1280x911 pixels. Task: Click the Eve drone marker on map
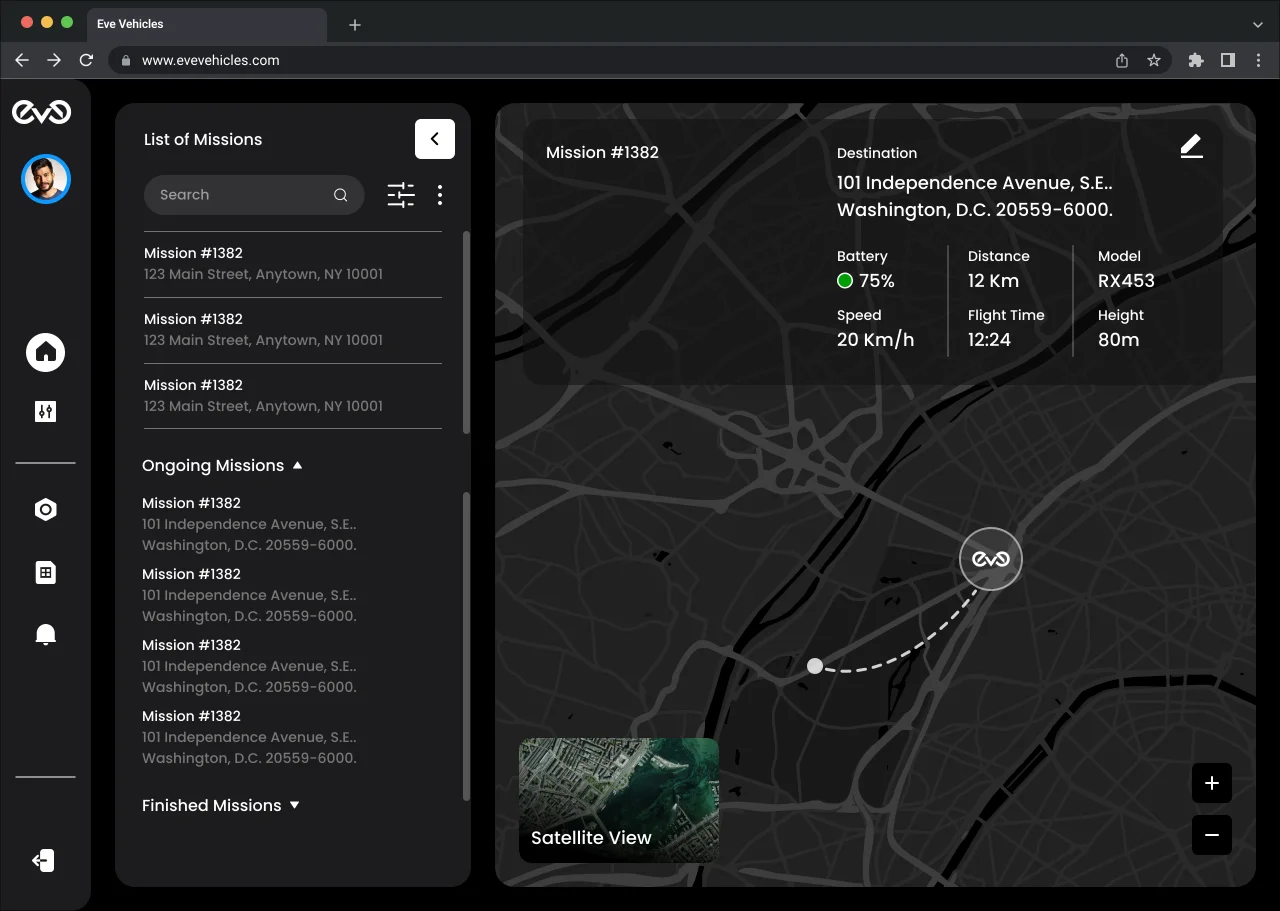point(991,559)
